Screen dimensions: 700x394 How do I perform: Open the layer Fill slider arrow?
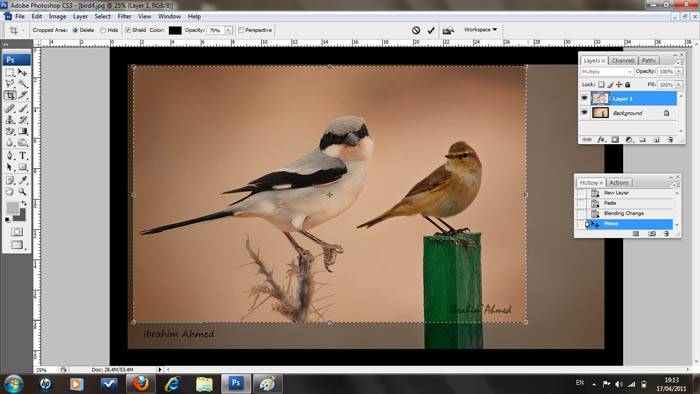click(x=679, y=84)
